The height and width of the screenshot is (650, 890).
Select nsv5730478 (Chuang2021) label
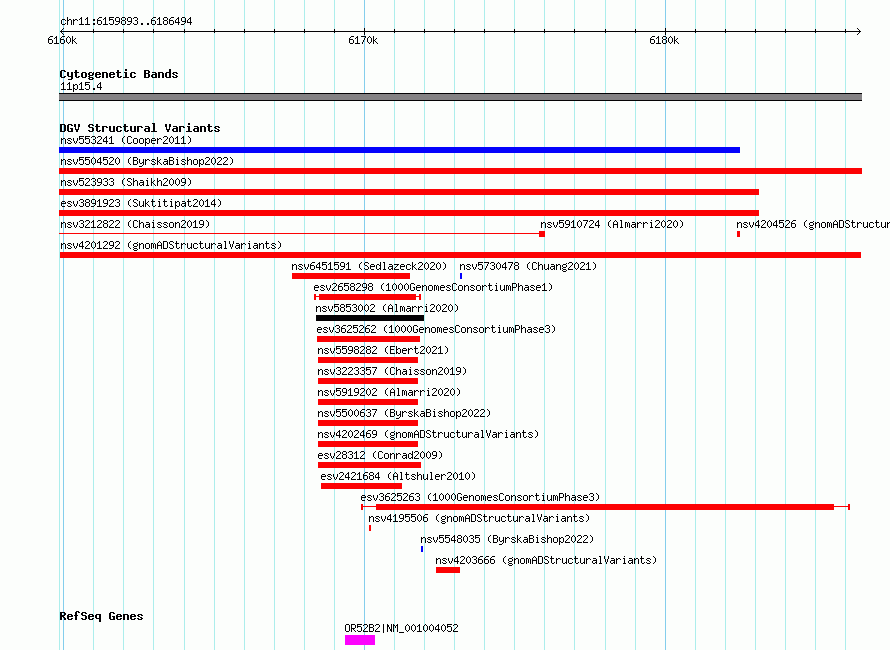point(528,266)
